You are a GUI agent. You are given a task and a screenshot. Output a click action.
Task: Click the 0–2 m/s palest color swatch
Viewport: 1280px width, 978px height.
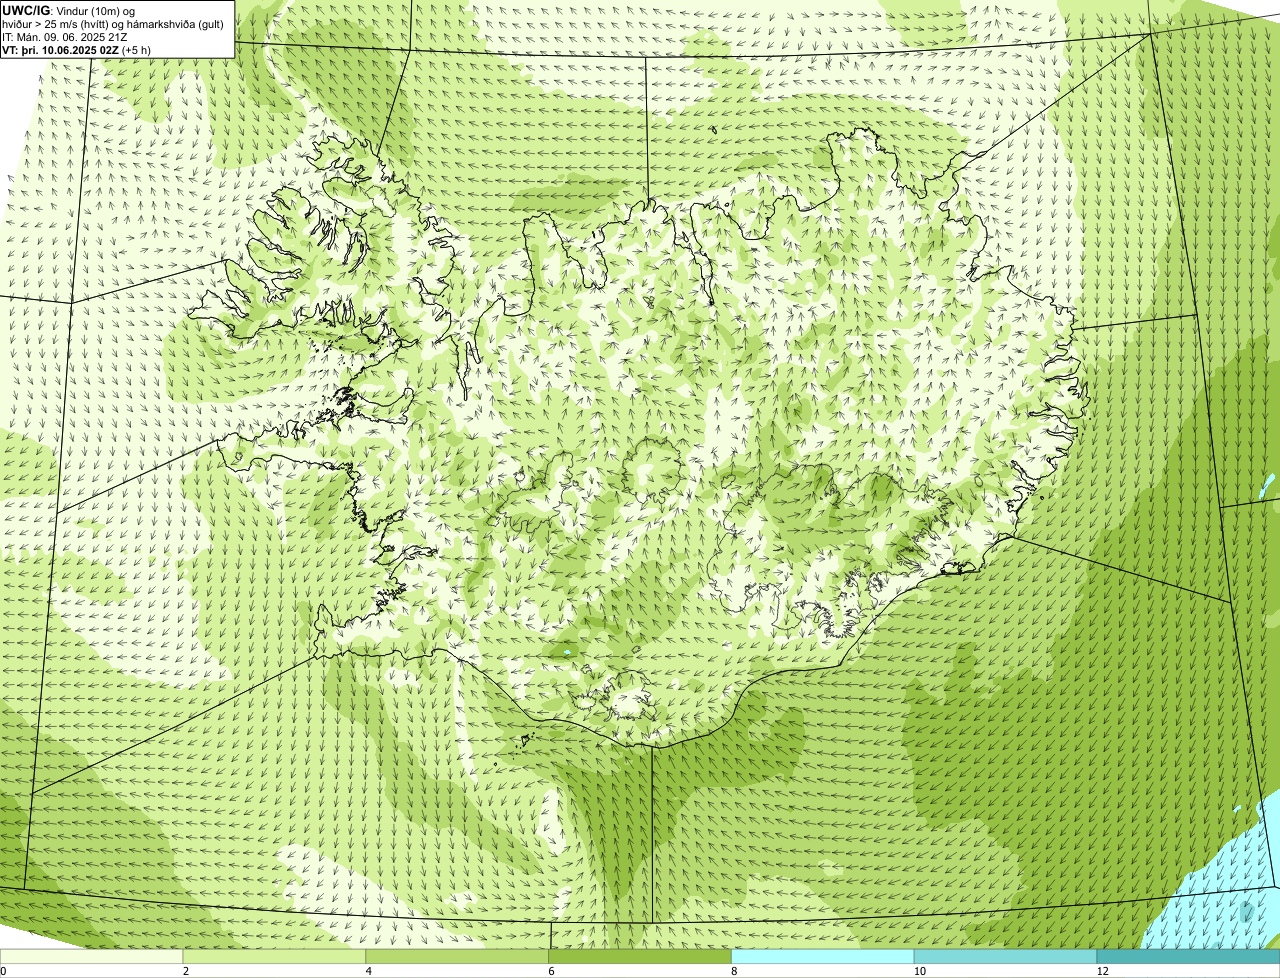click(x=92, y=956)
